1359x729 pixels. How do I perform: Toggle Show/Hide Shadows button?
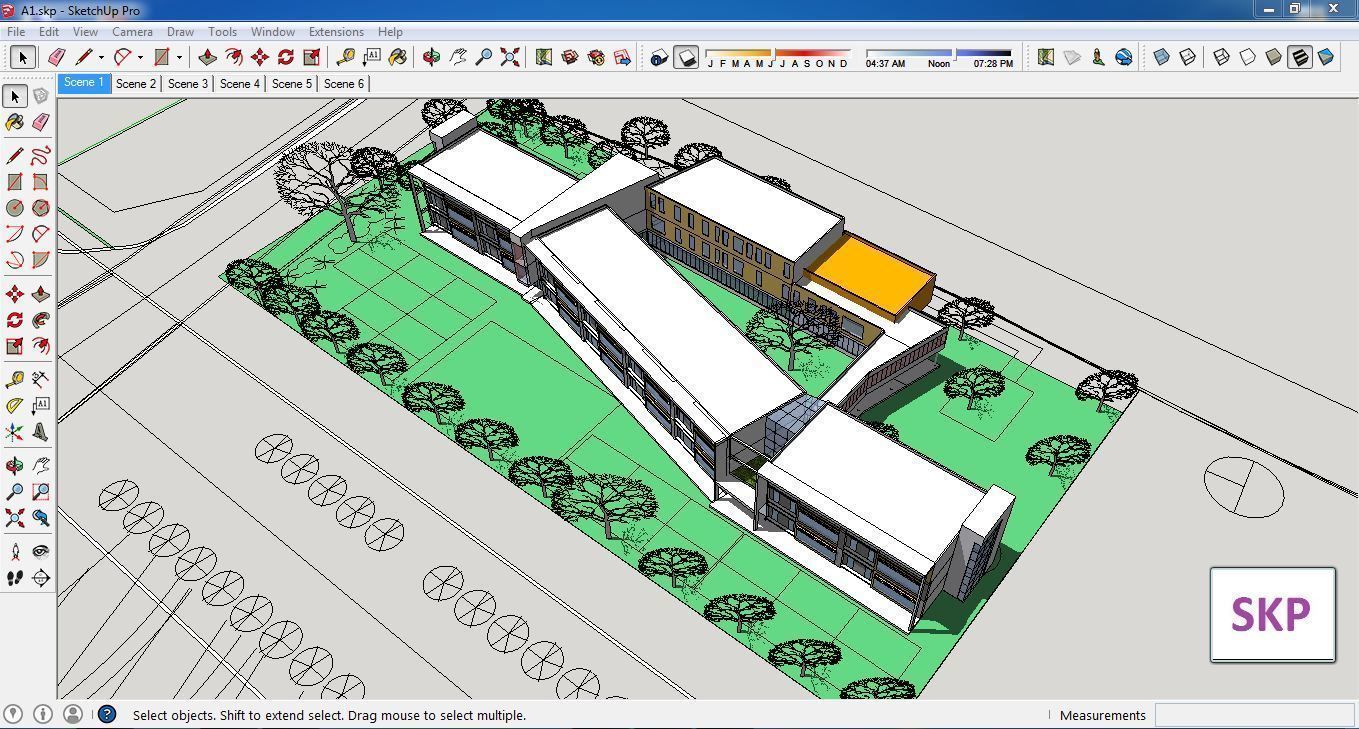tap(686, 58)
